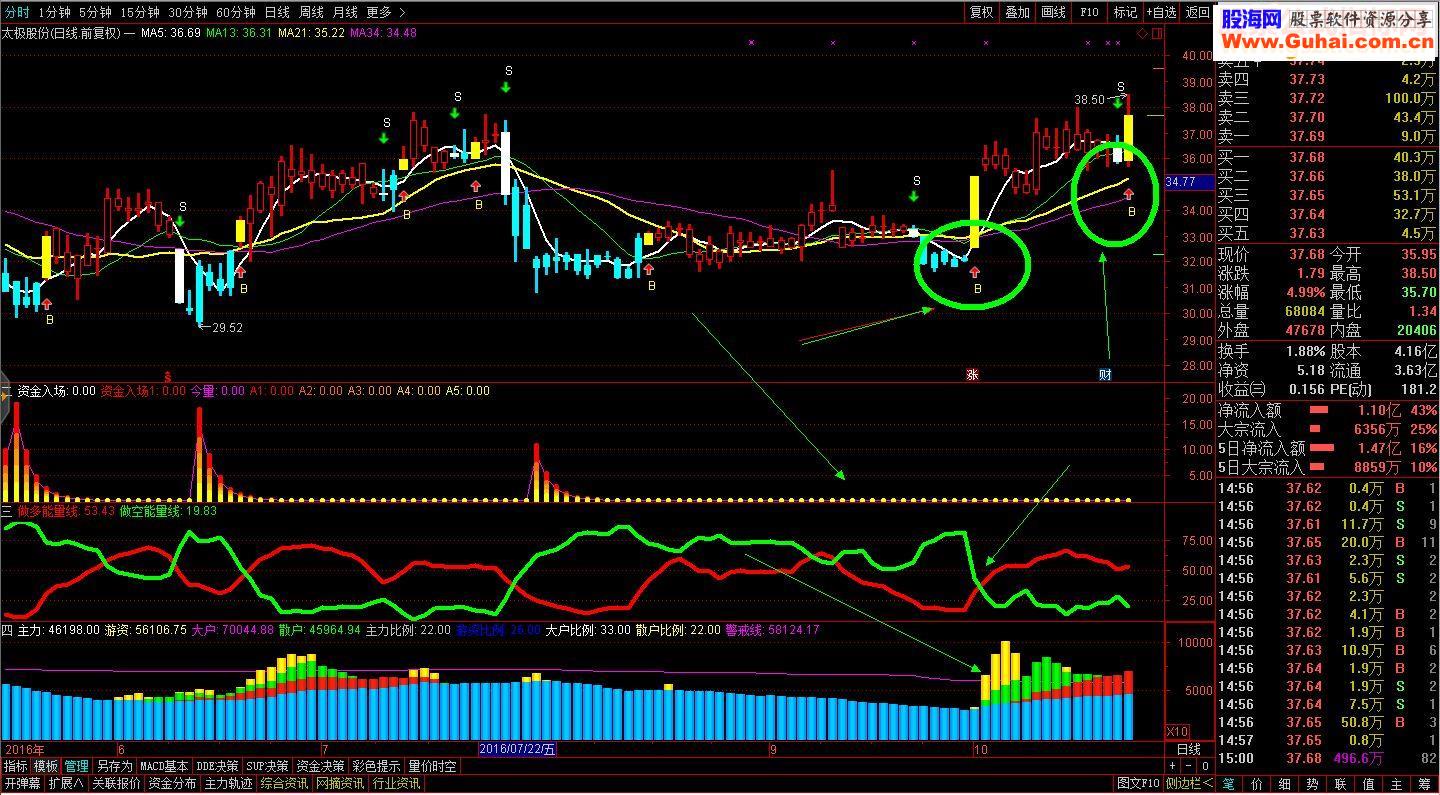
Task: Click the 涨 marker on the chart
Action: coord(973,375)
